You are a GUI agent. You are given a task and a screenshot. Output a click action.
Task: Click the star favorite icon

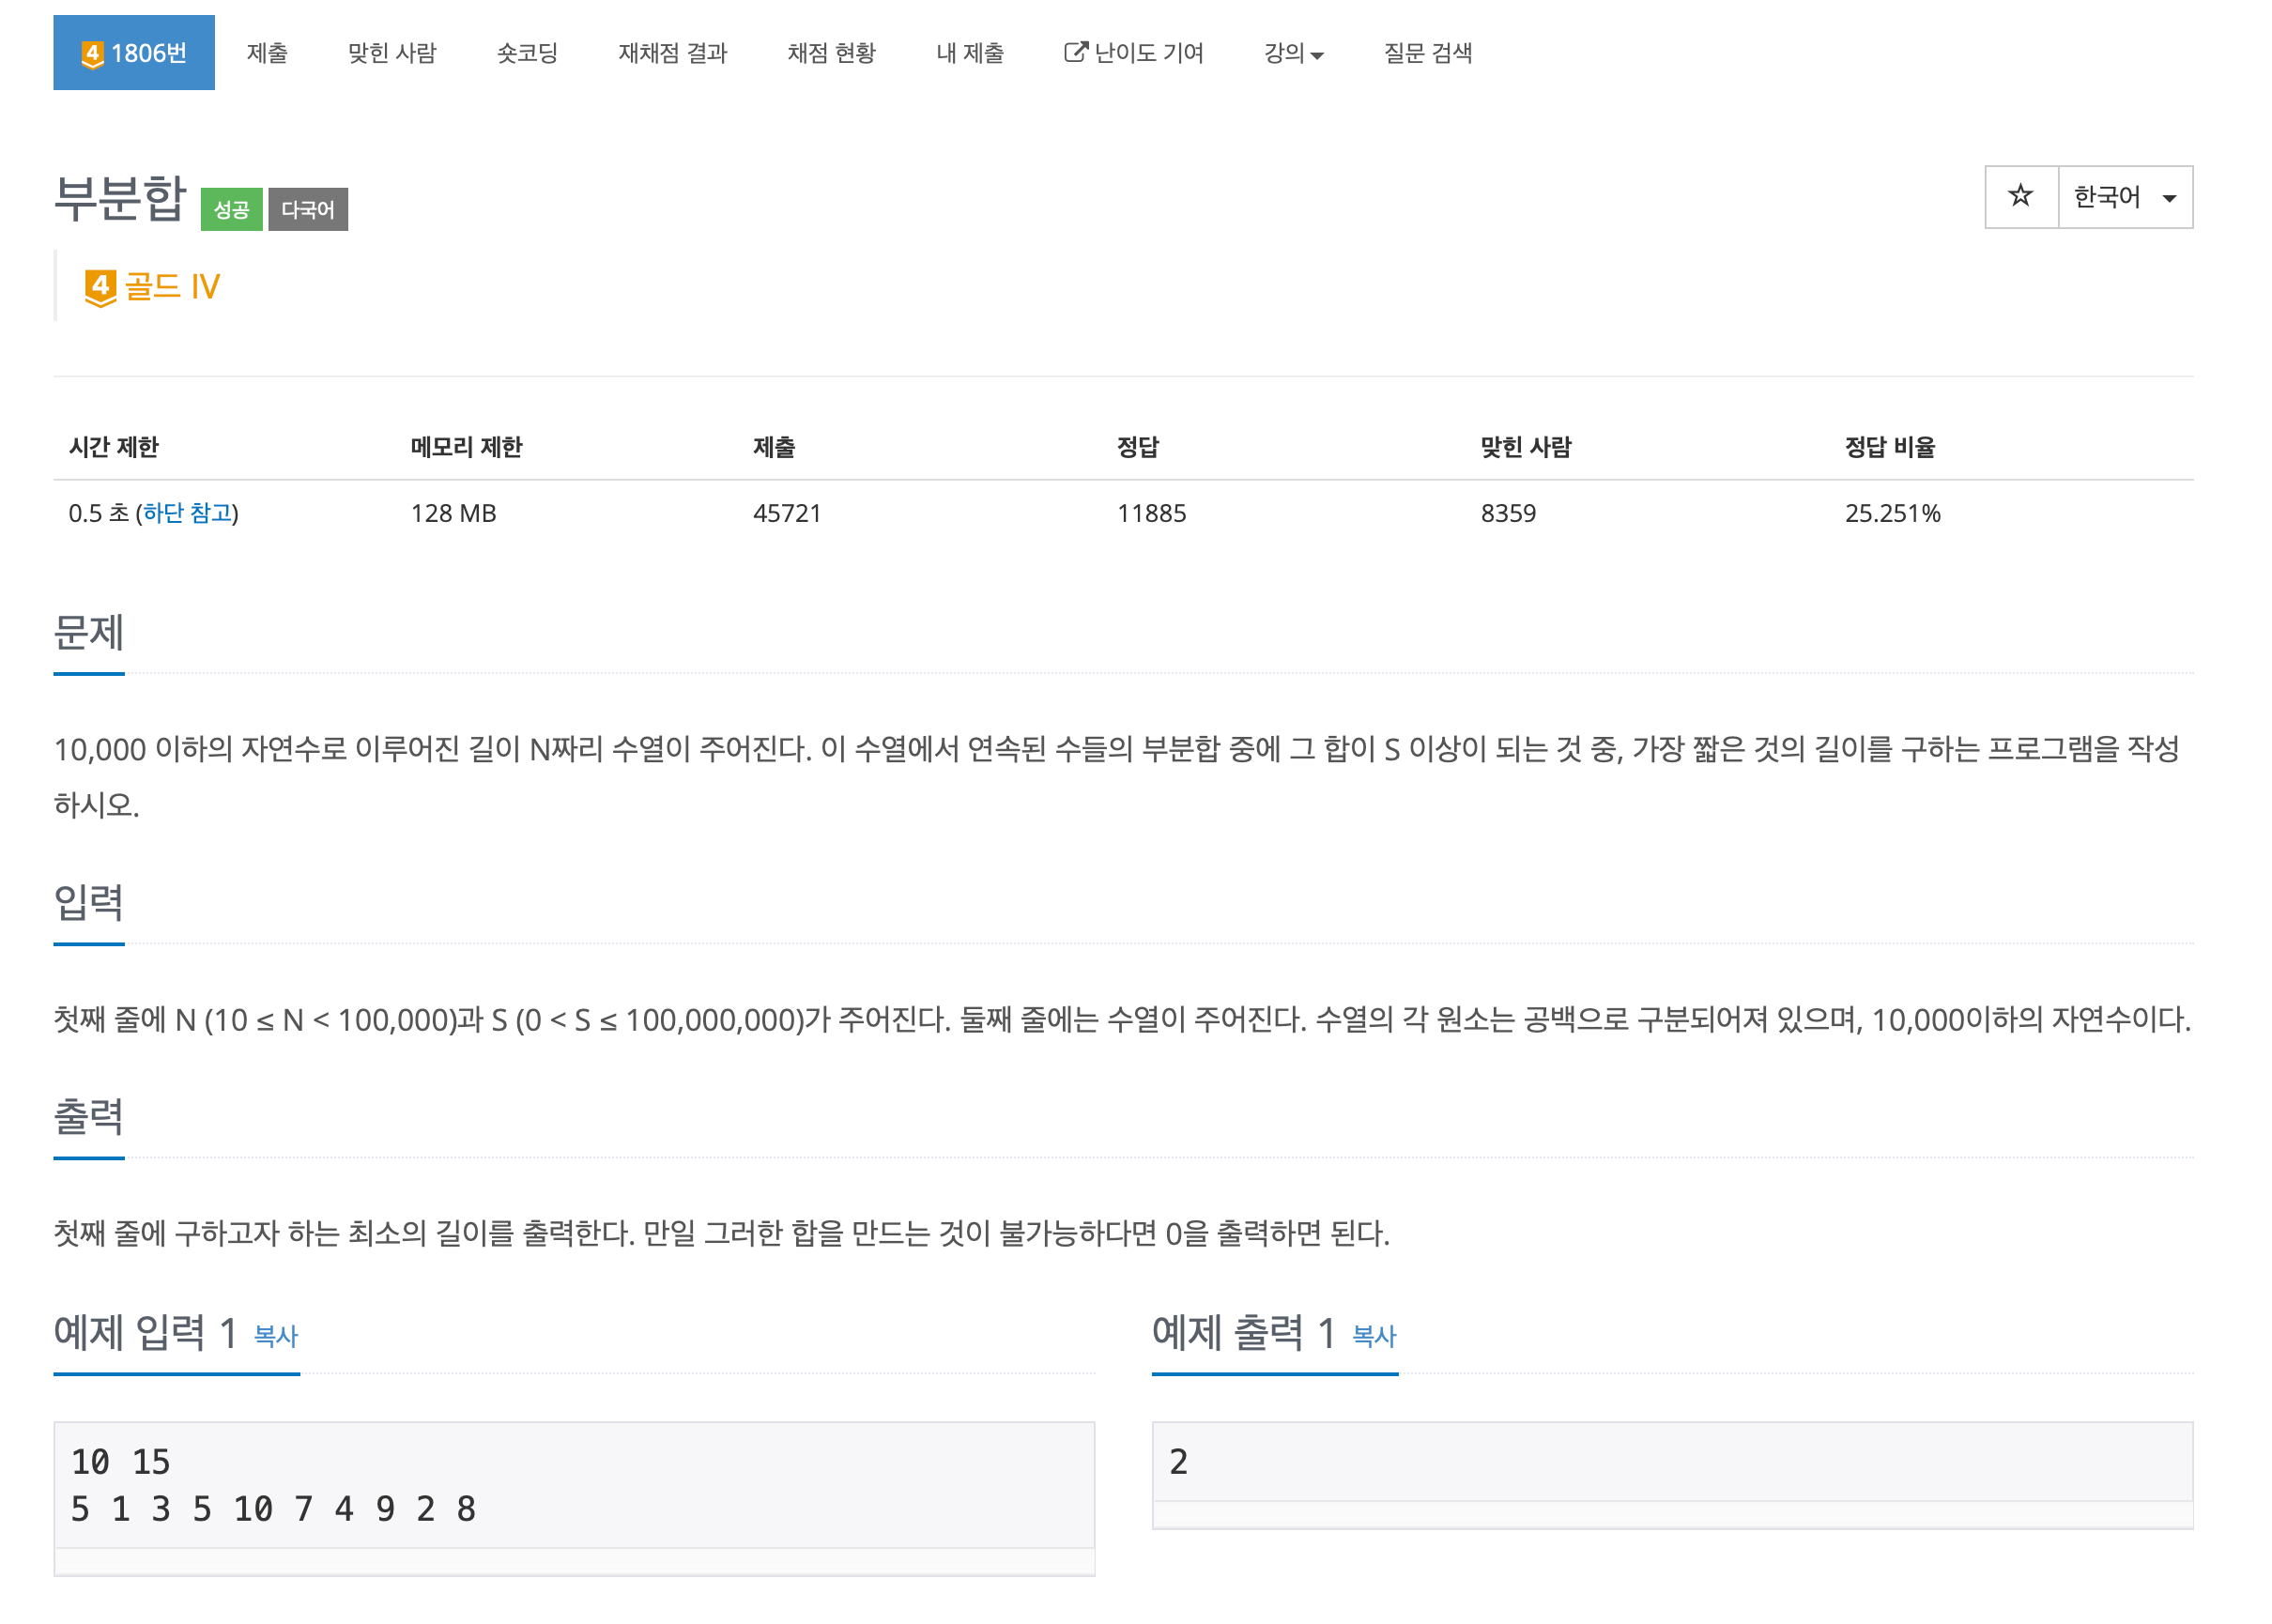[2019, 196]
